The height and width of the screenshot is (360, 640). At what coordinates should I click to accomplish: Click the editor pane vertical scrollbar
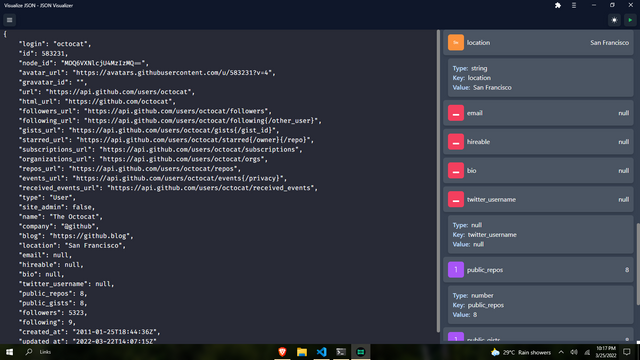click(x=439, y=181)
